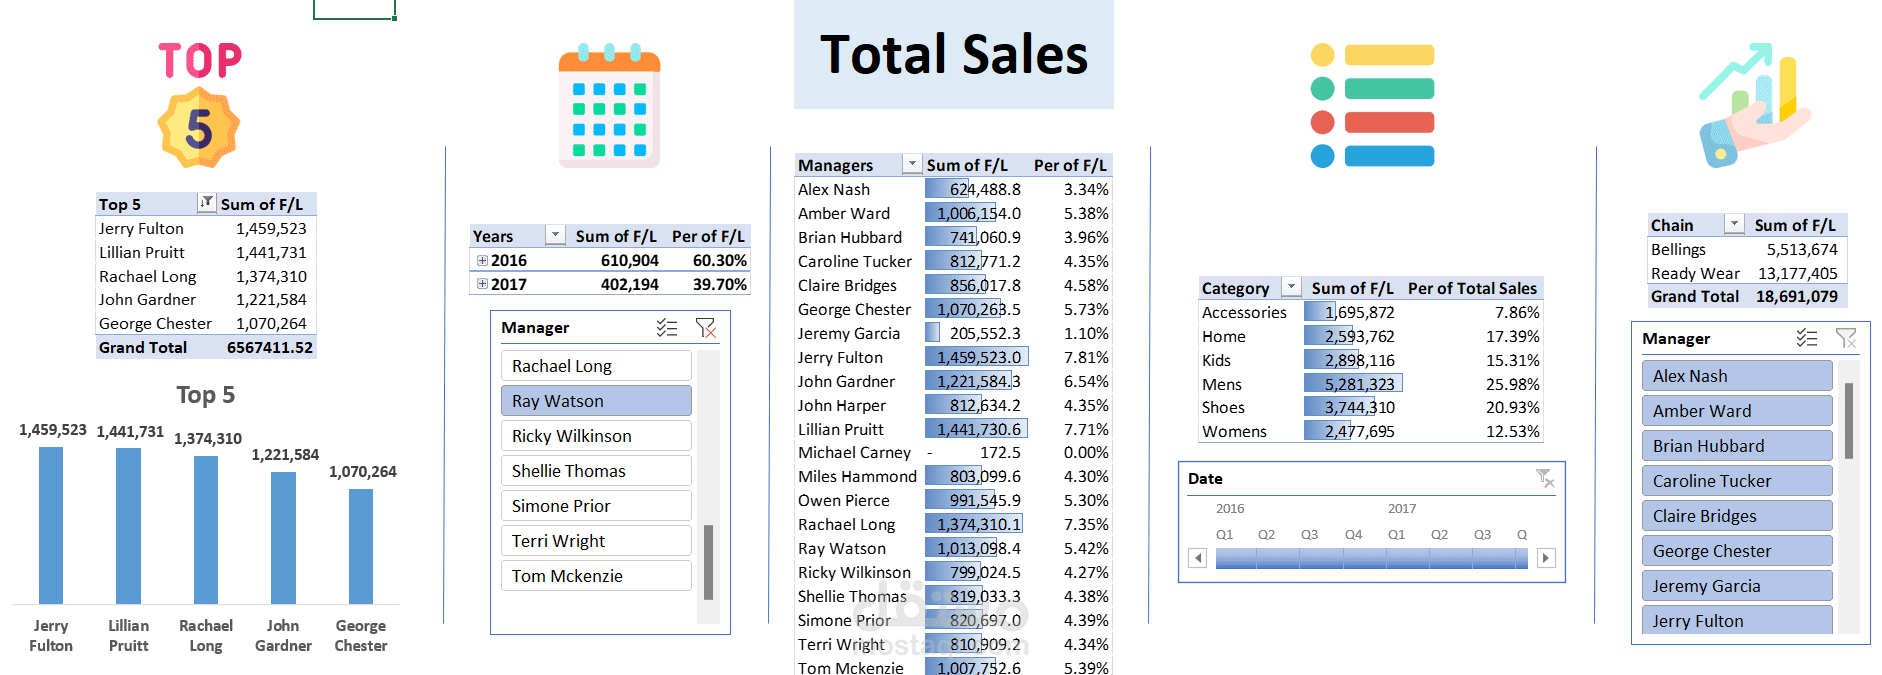
Task: Click the Ready Wear chain row
Action: (1745, 273)
